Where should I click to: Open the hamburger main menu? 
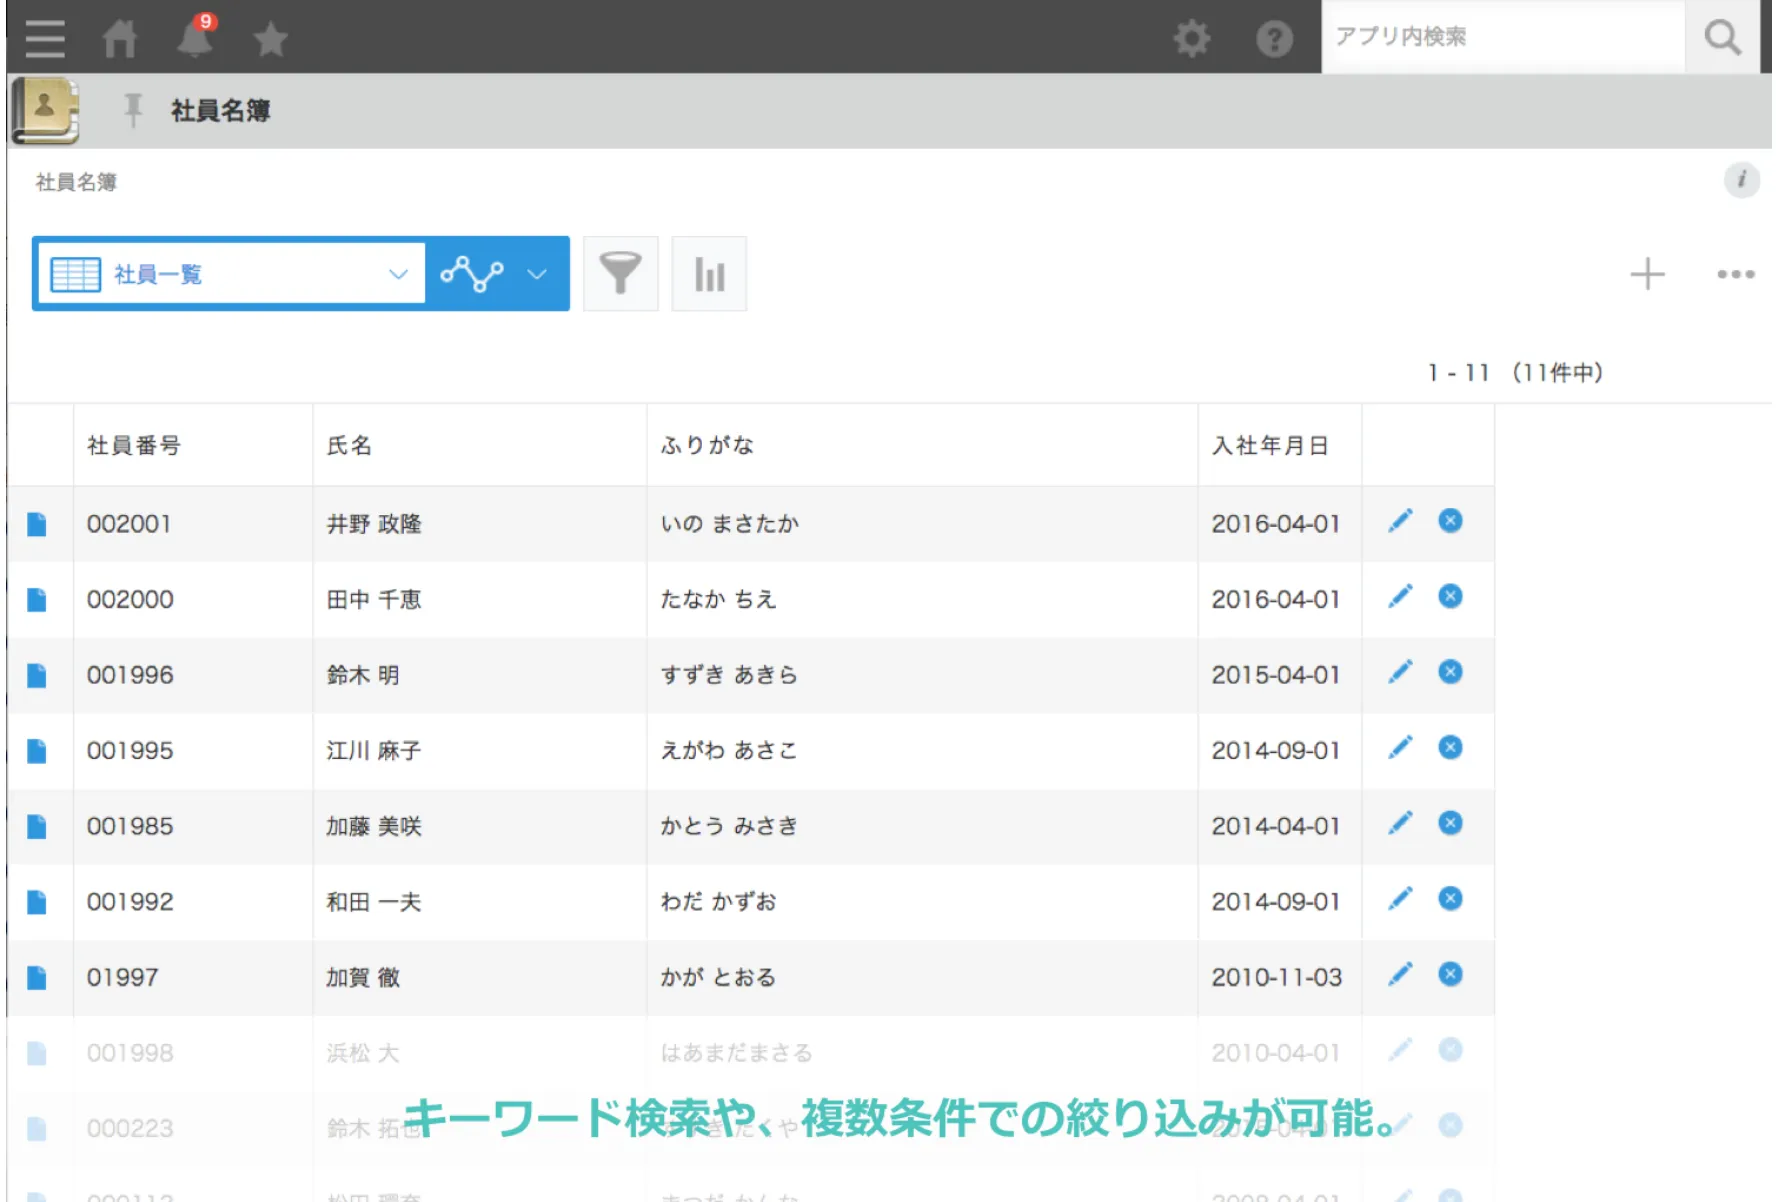(x=45, y=39)
